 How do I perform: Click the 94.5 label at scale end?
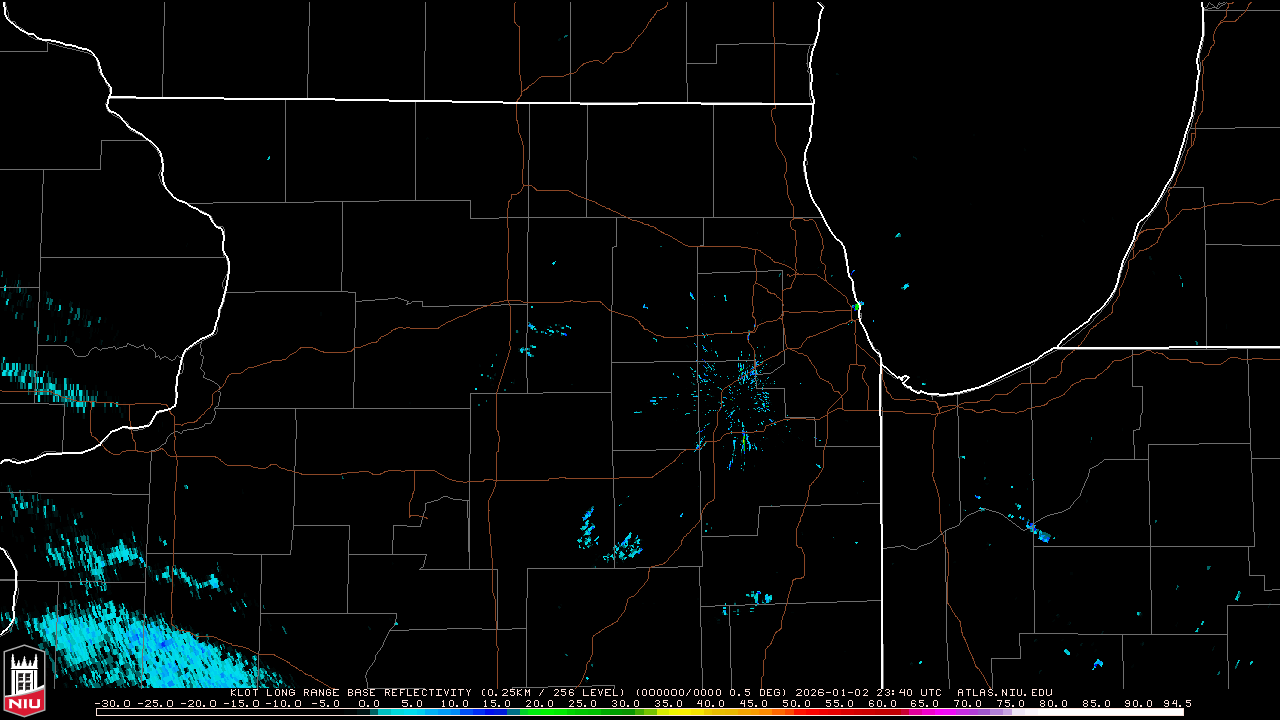1177,703
